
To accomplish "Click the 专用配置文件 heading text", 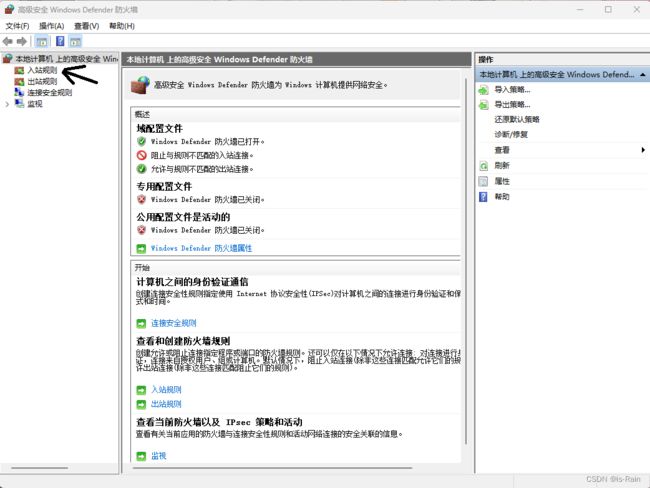I will click(164, 187).
